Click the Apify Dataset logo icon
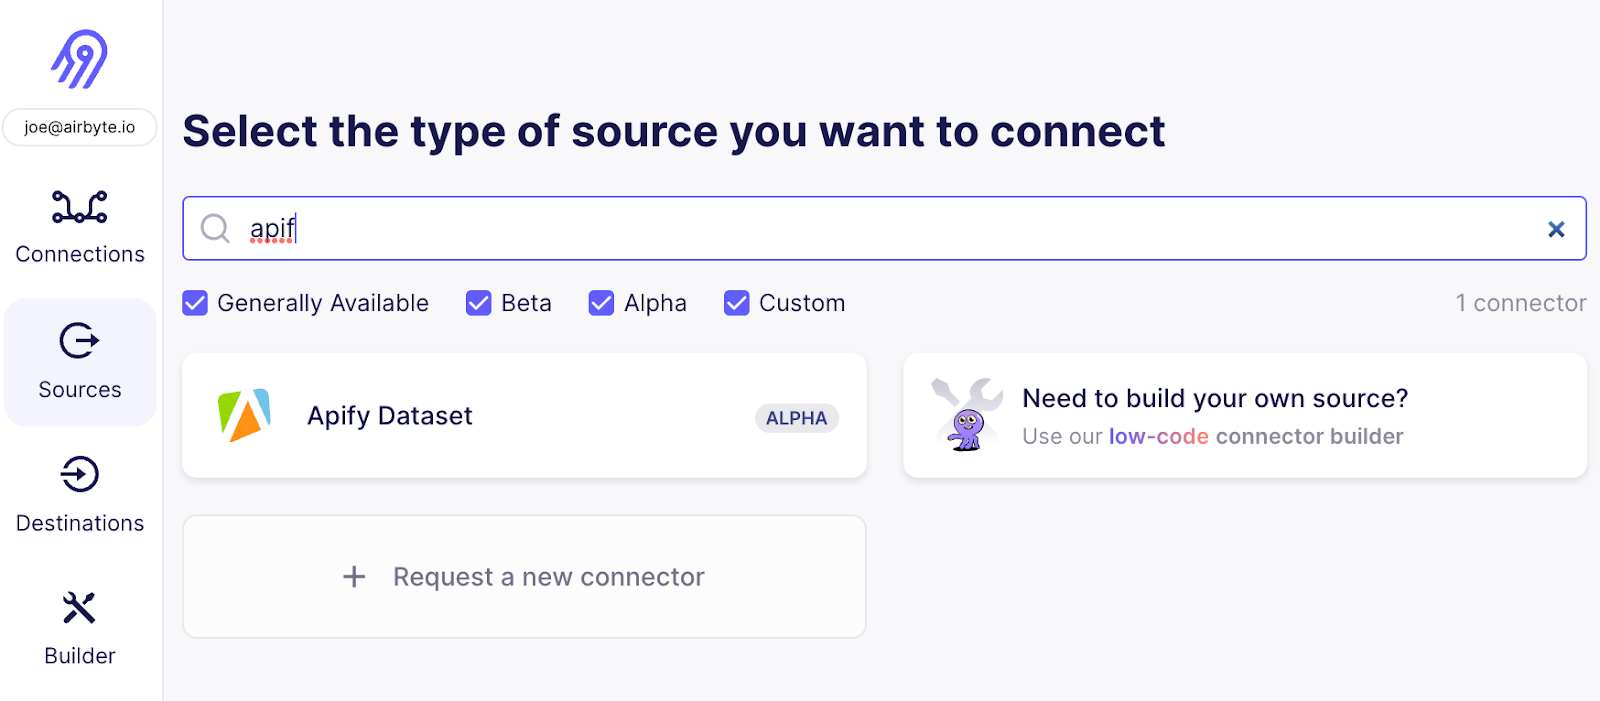1600x701 pixels. 244,415
